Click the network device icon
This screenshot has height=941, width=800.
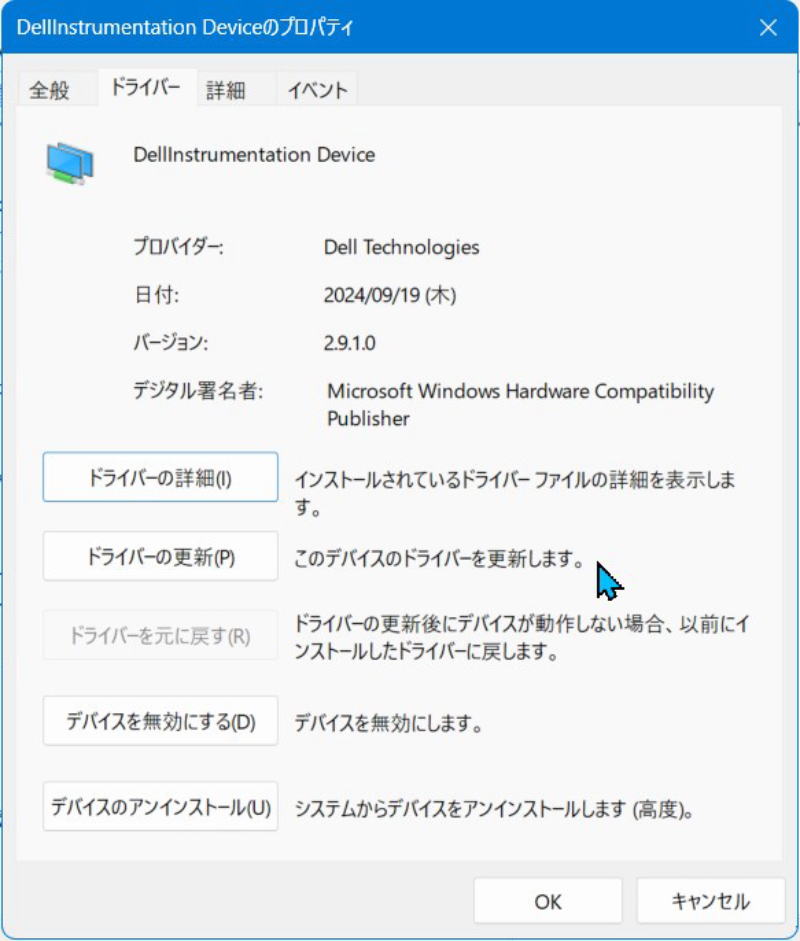[70, 163]
